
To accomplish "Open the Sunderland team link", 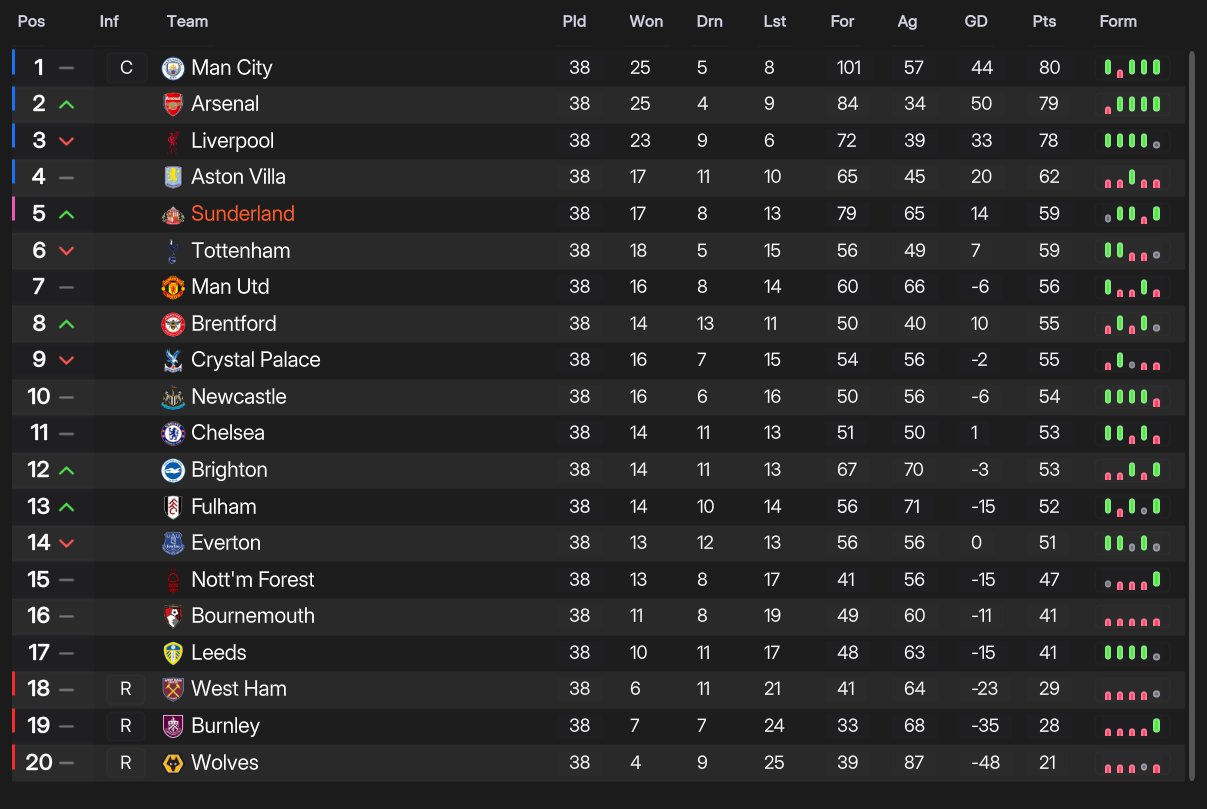I will click(x=243, y=214).
